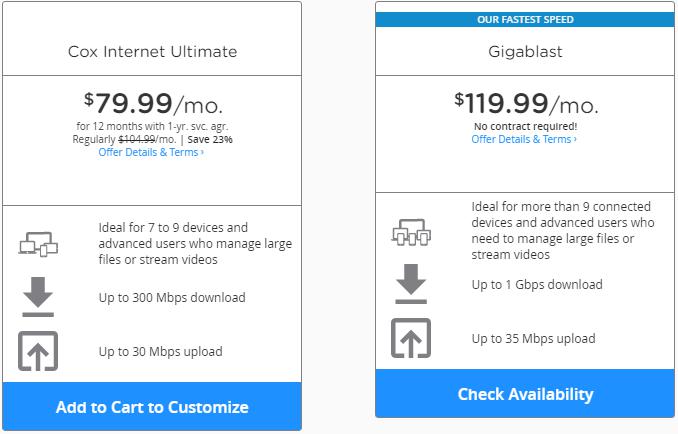Click the 'Up to 1 Gbps download' text

[x=537, y=284]
